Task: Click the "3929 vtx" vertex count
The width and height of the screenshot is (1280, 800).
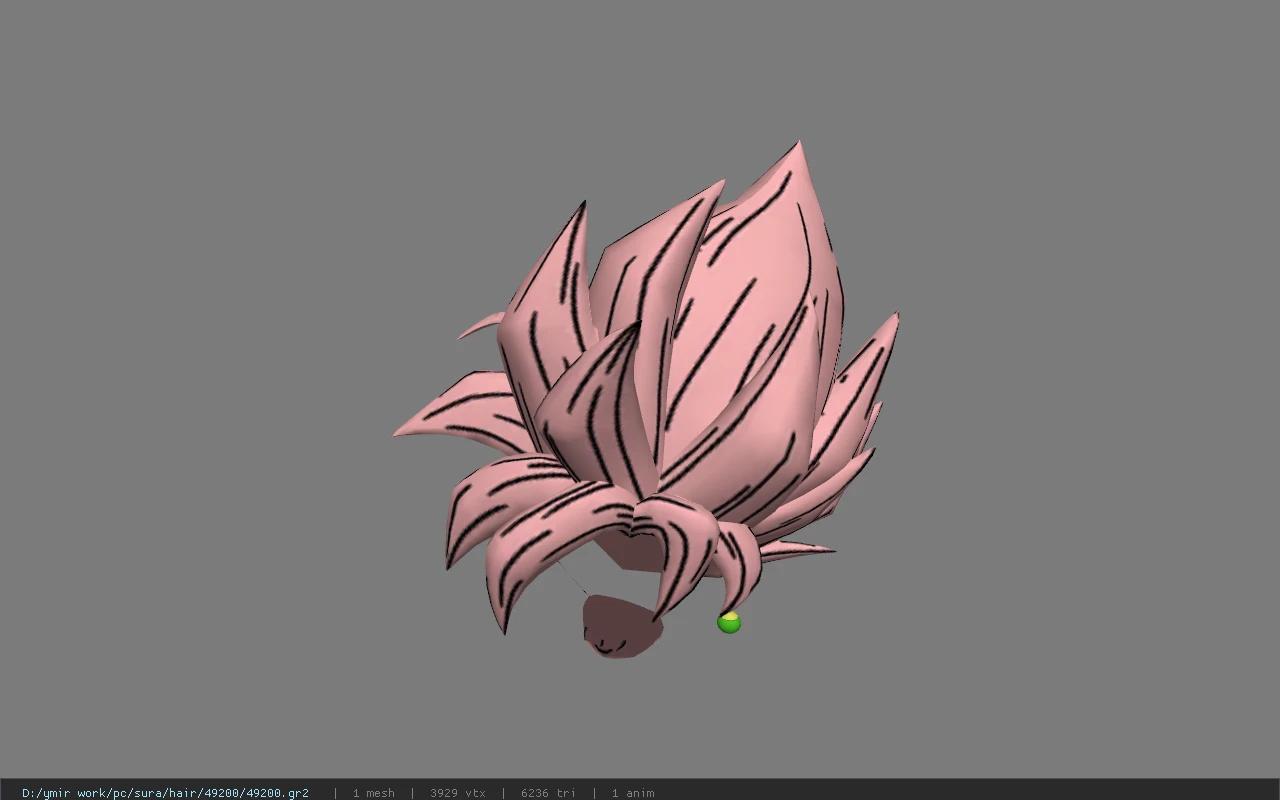Action: (458, 793)
